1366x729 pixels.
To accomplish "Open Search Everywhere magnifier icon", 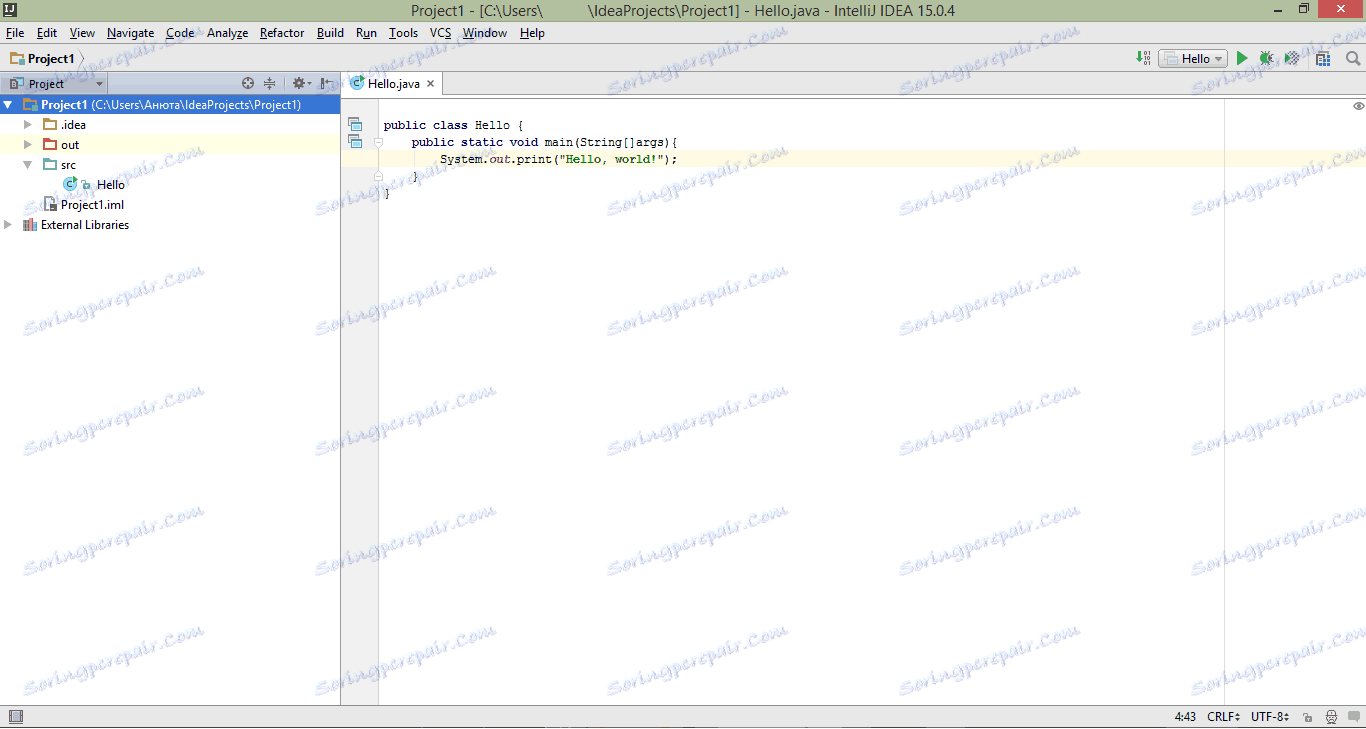I will tap(1353, 59).
